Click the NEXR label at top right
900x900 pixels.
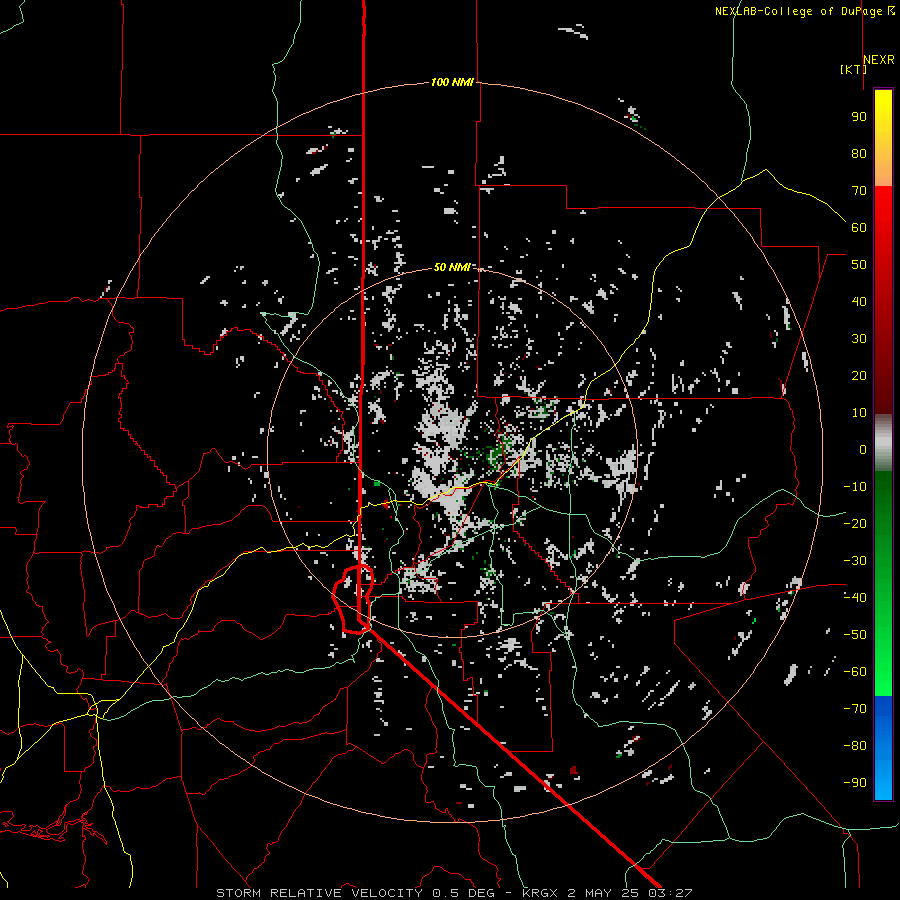pos(879,60)
